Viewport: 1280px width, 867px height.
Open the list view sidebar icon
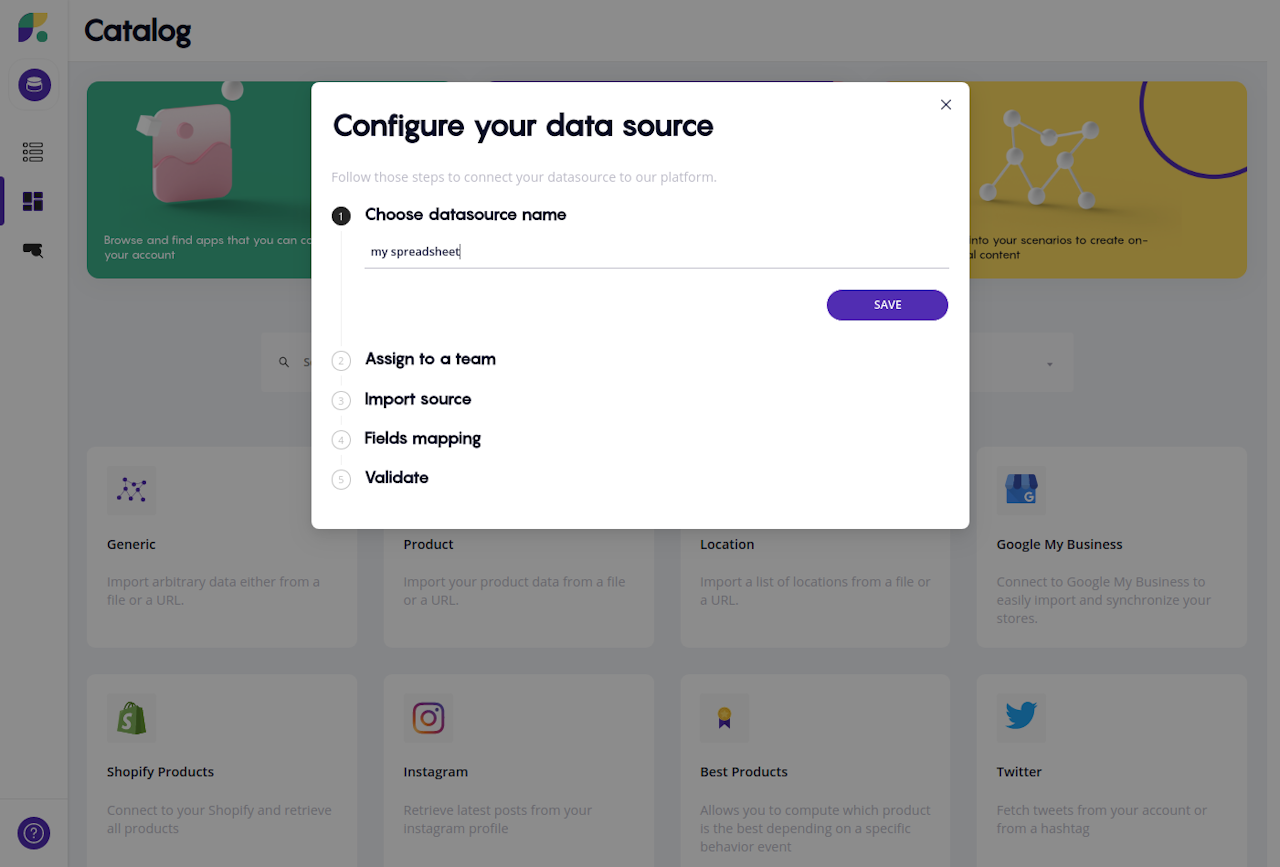pyautogui.click(x=33, y=152)
